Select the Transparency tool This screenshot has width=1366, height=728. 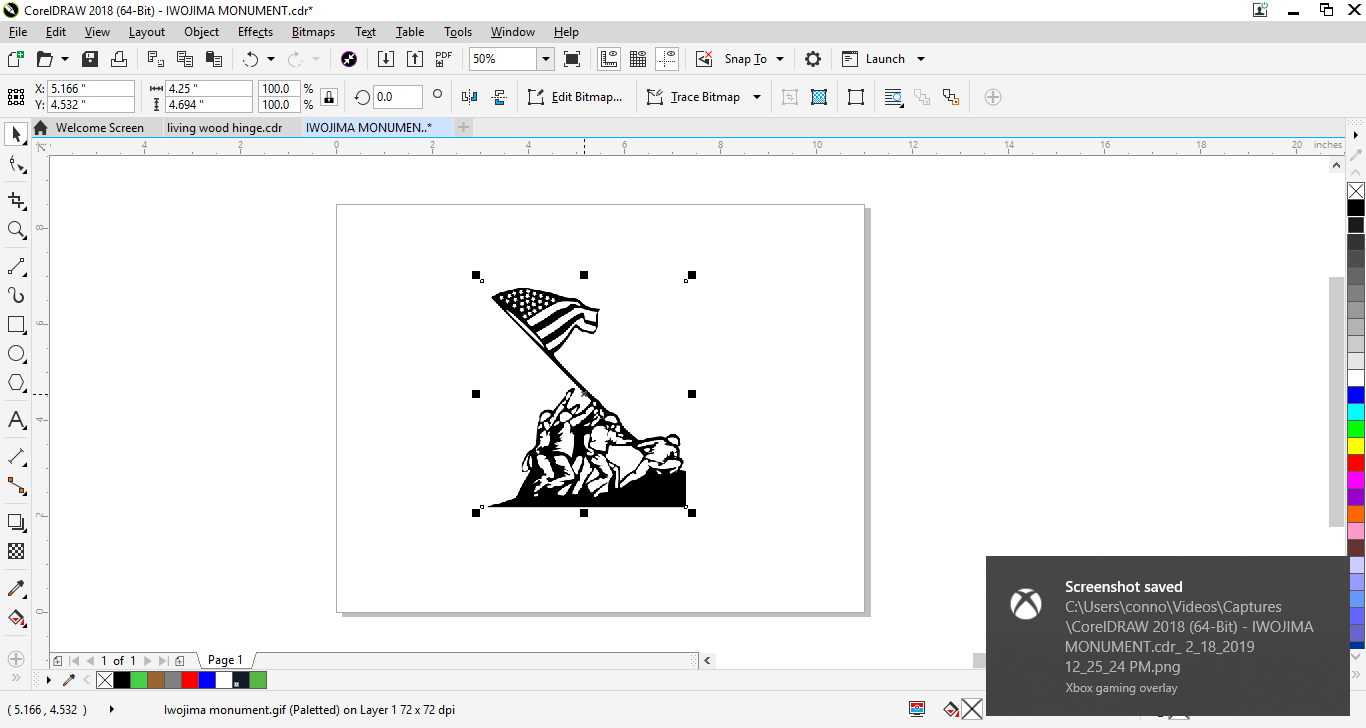coord(16,551)
